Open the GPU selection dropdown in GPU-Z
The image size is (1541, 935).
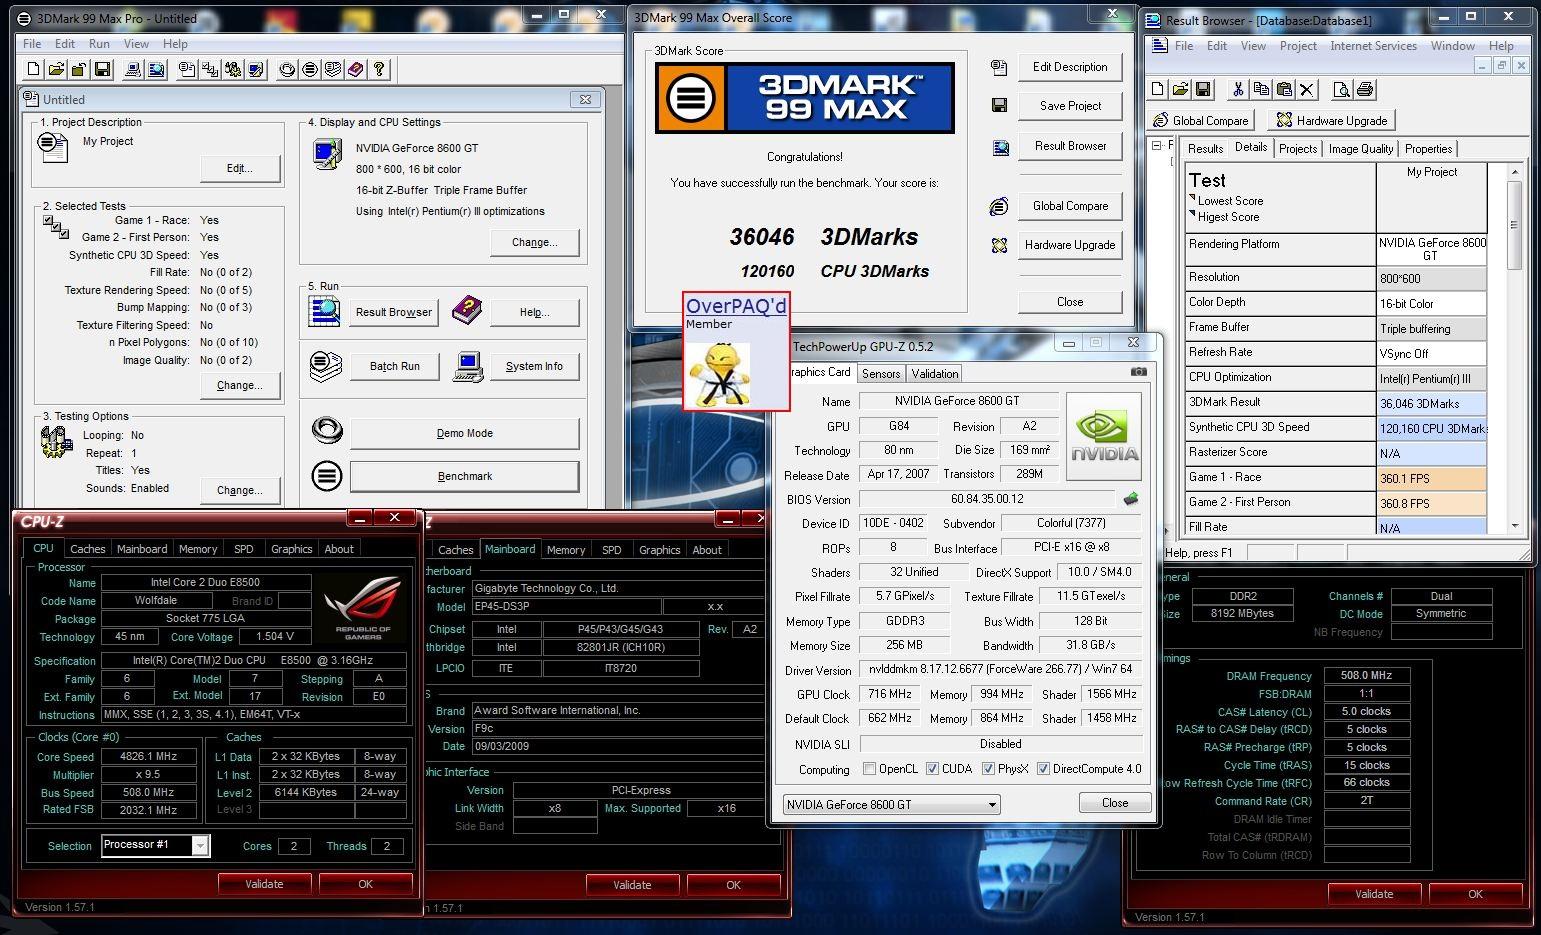coord(891,804)
